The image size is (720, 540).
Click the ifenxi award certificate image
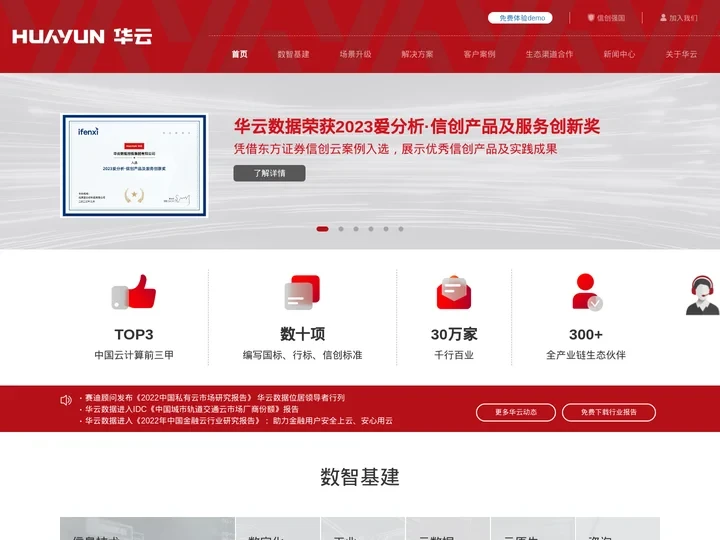tap(134, 165)
